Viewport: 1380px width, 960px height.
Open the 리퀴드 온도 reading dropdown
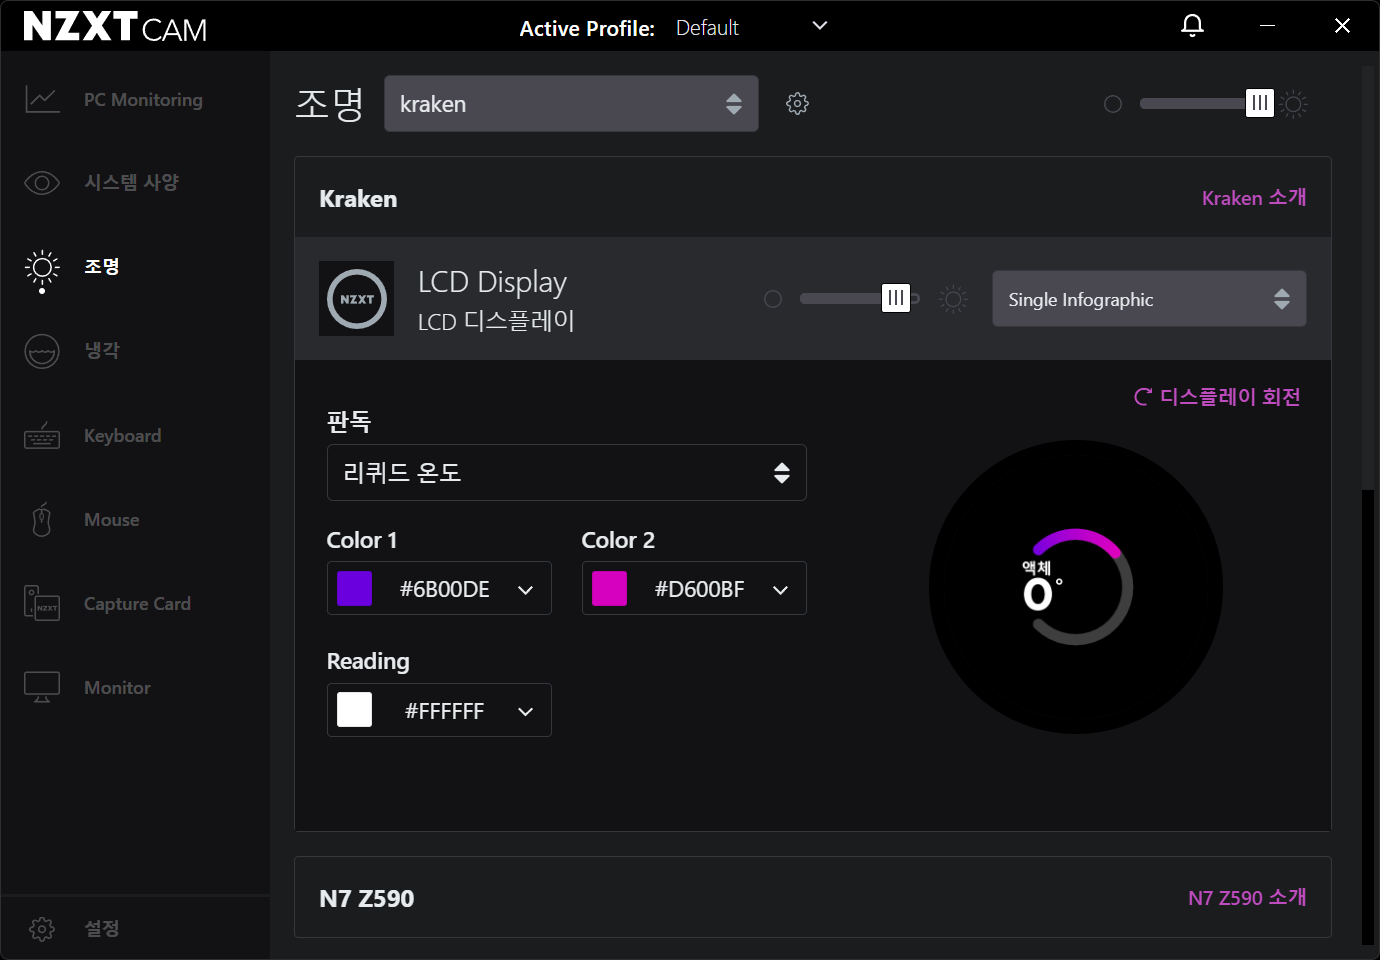click(x=567, y=473)
